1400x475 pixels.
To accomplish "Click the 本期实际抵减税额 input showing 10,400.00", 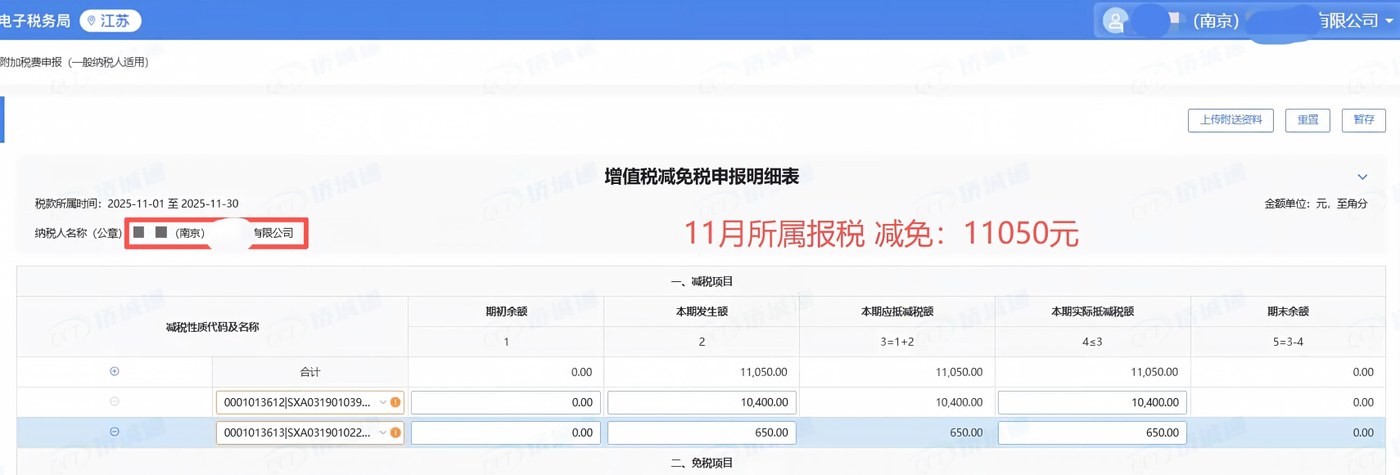I will (1092, 402).
